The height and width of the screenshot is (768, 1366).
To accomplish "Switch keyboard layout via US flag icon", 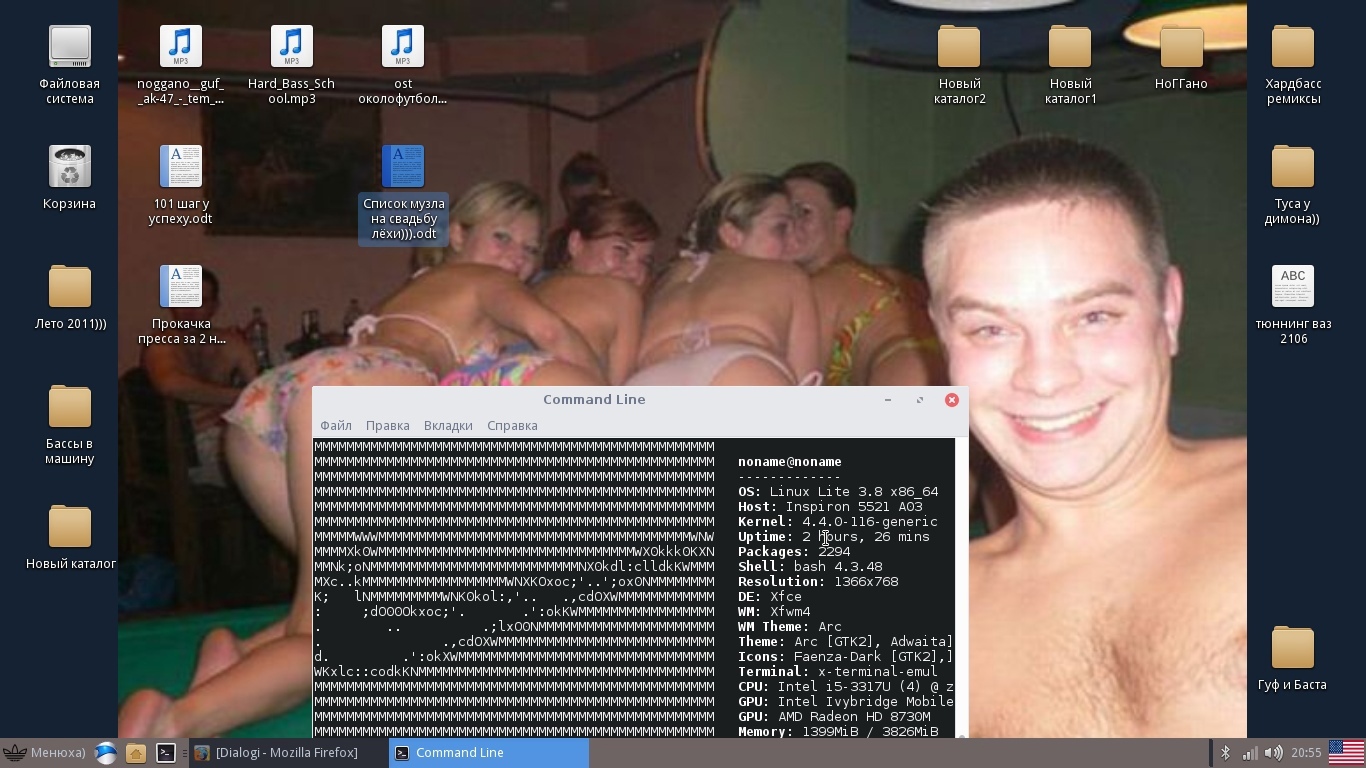I will (x=1347, y=753).
